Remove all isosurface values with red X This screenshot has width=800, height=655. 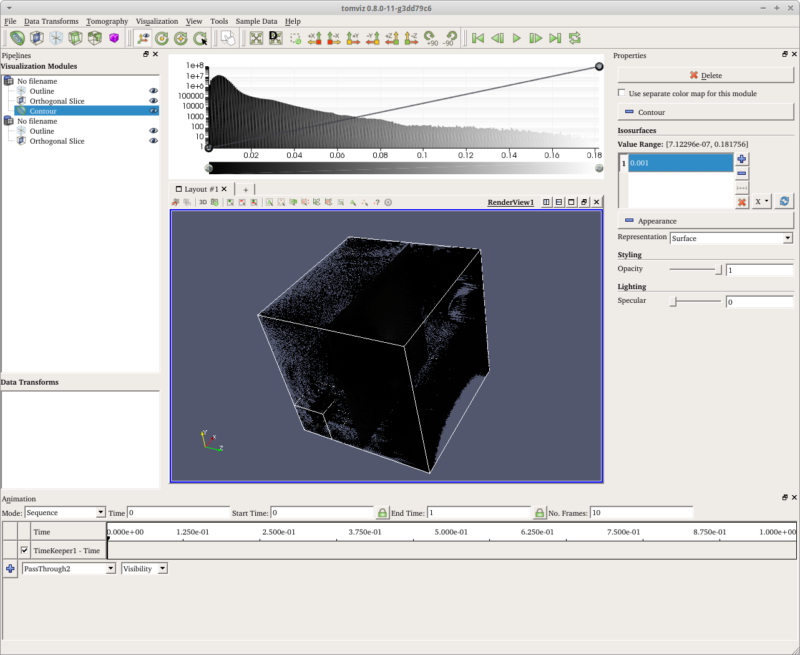[x=741, y=202]
